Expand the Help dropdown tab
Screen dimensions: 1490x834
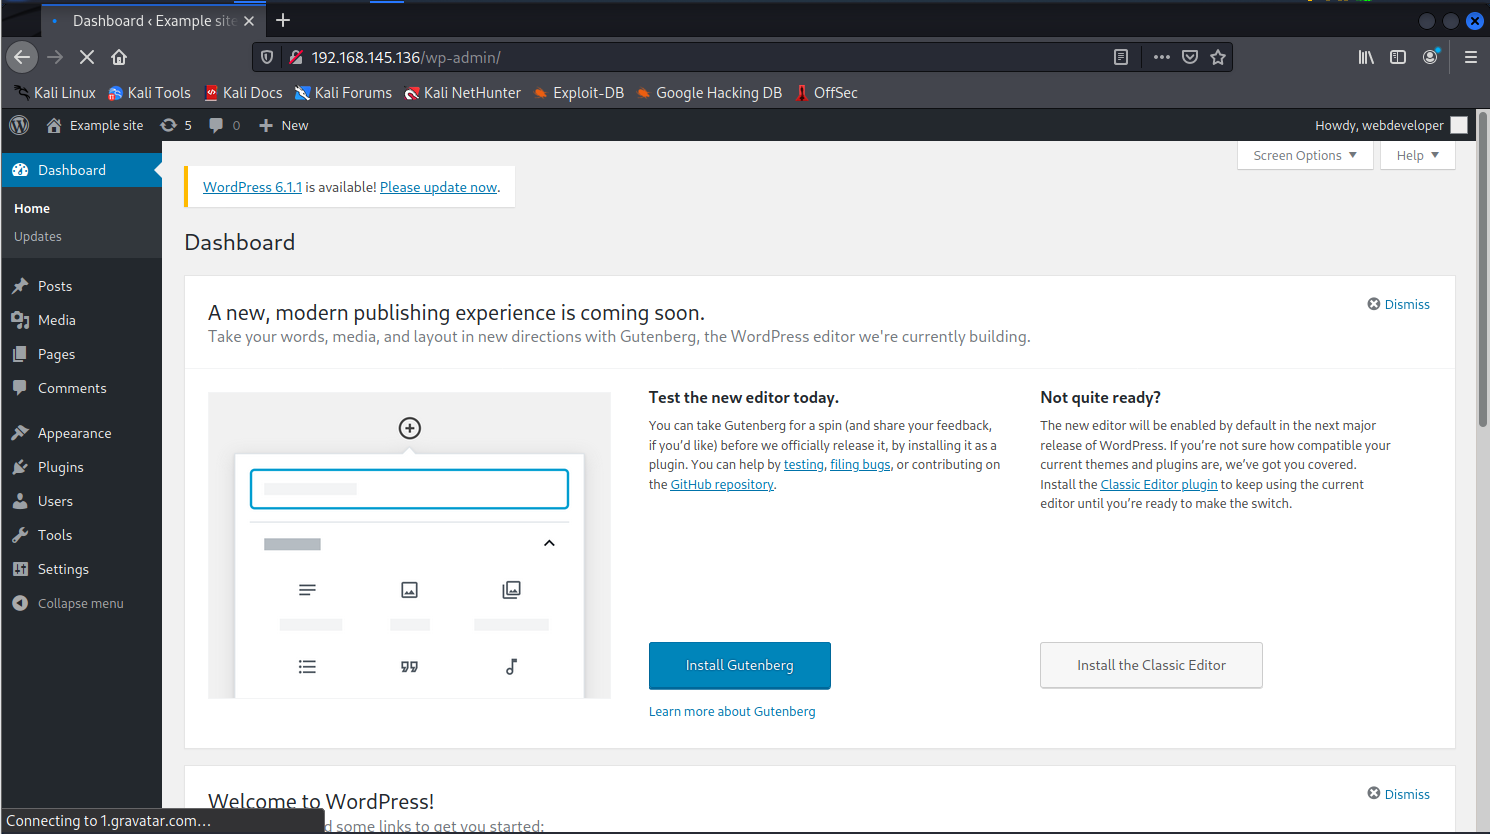[x=1417, y=155]
